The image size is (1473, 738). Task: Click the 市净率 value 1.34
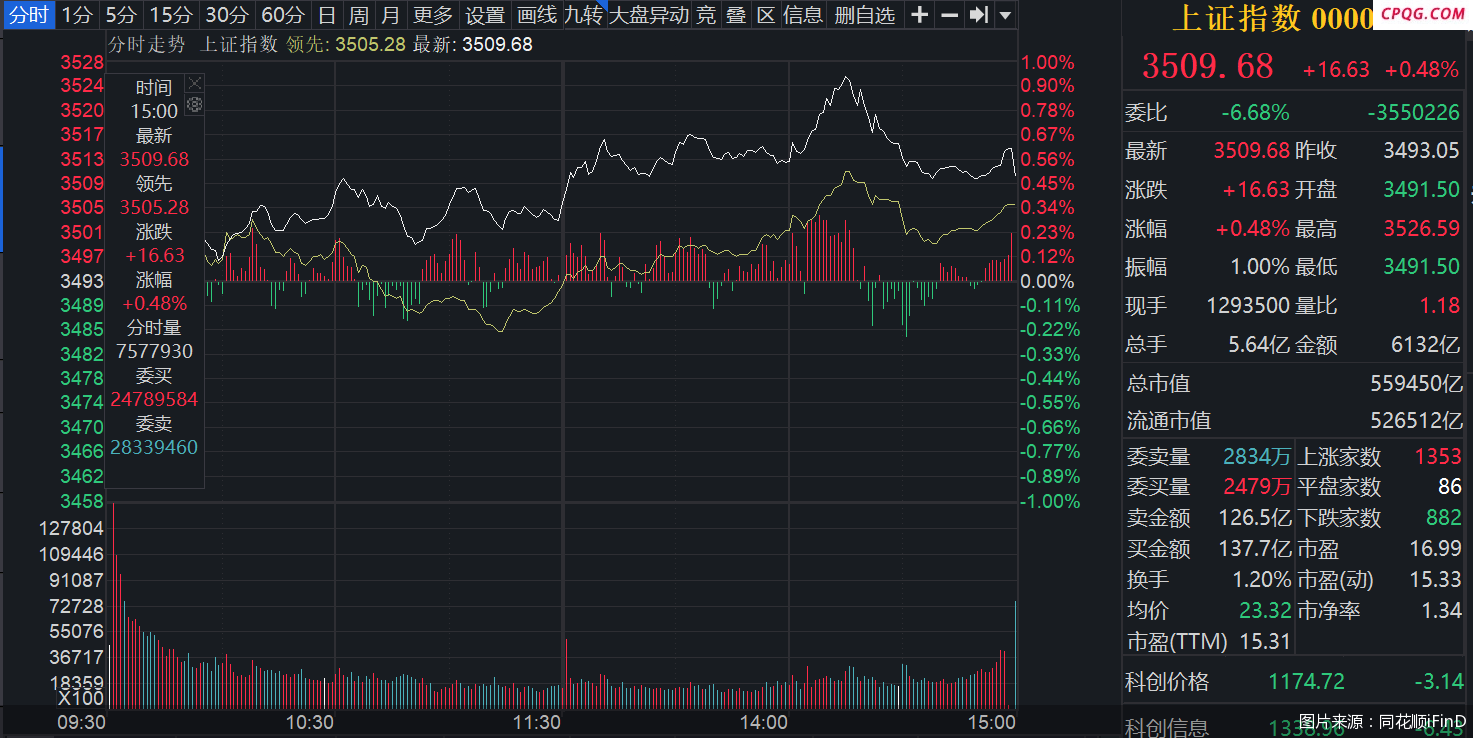(x=1441, y=611)
